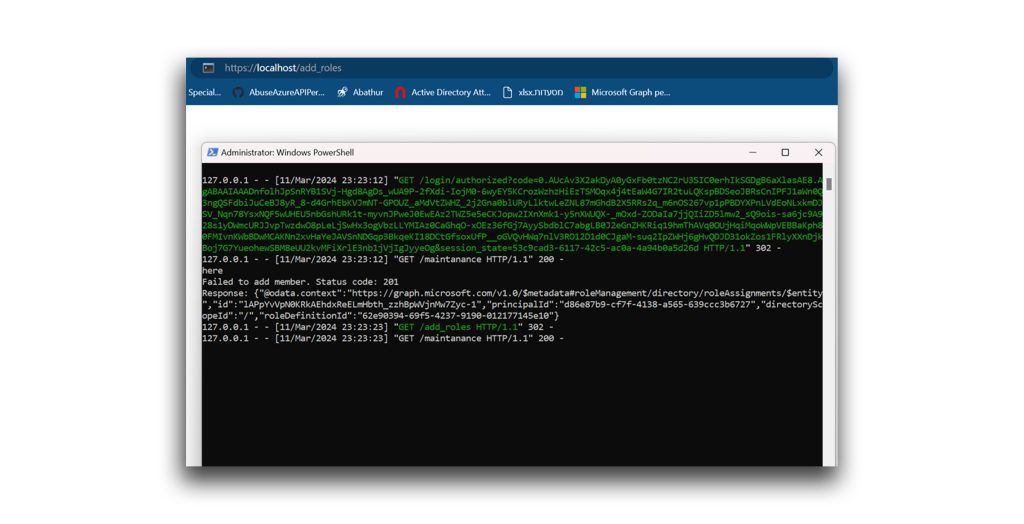Image resolution: width=1024 pixels, height=524 pixels.
Task: Maximize the PowerShell window
Action: pos(785,152)
